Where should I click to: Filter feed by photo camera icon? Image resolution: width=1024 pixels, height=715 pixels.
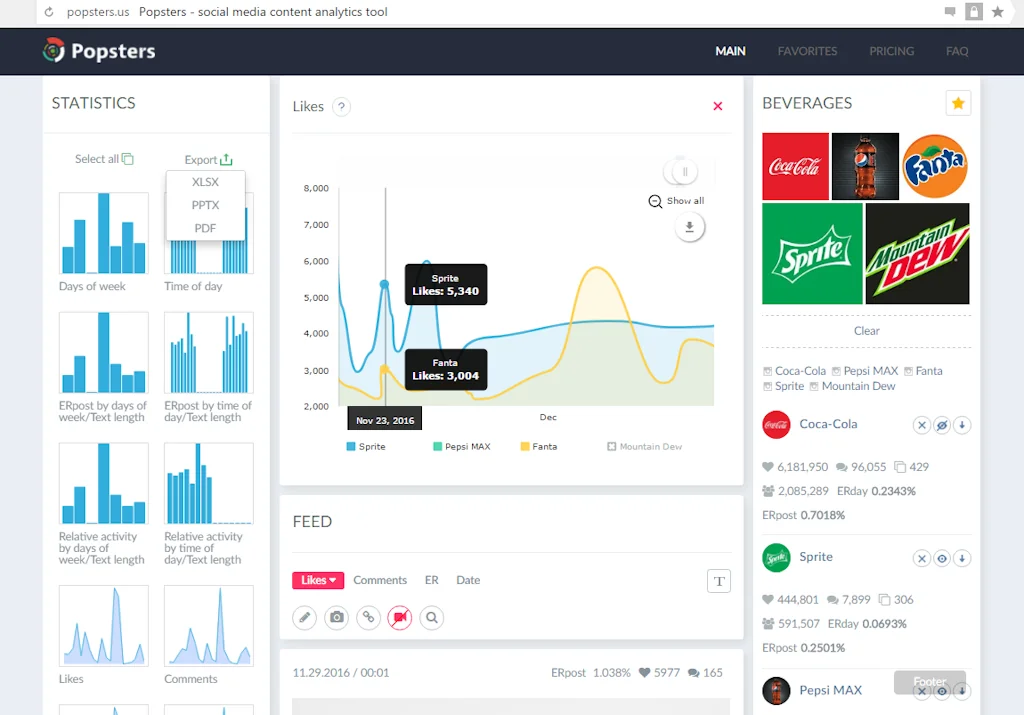(x=337, y=618)
